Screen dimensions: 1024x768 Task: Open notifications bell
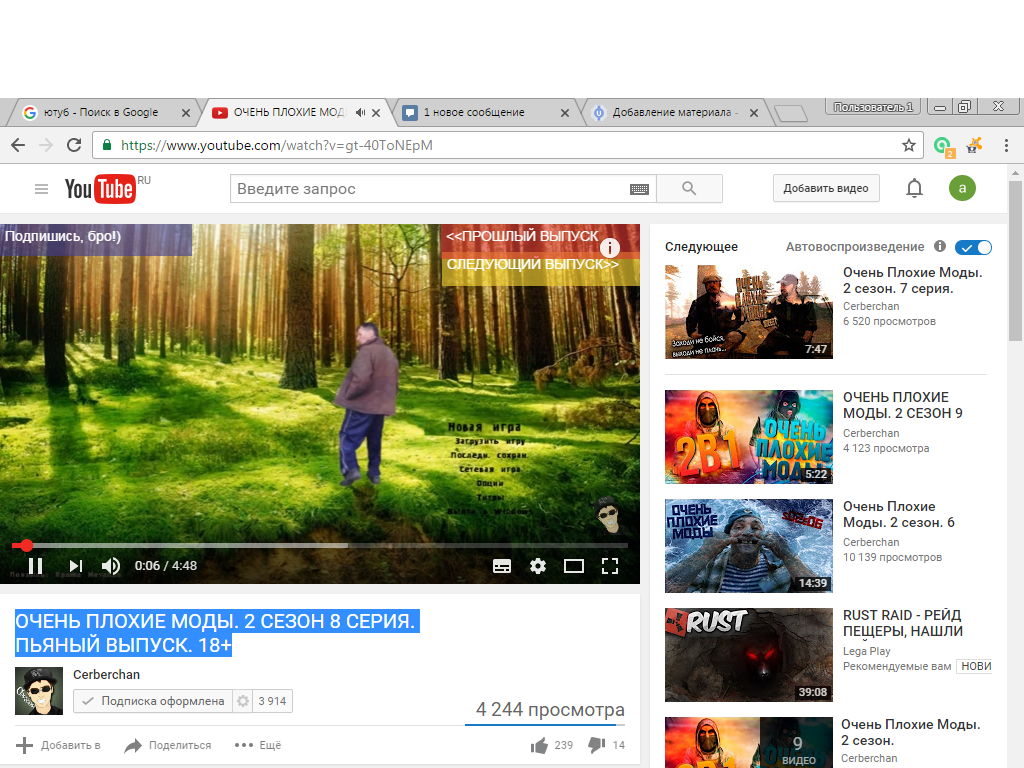(914, 188)
